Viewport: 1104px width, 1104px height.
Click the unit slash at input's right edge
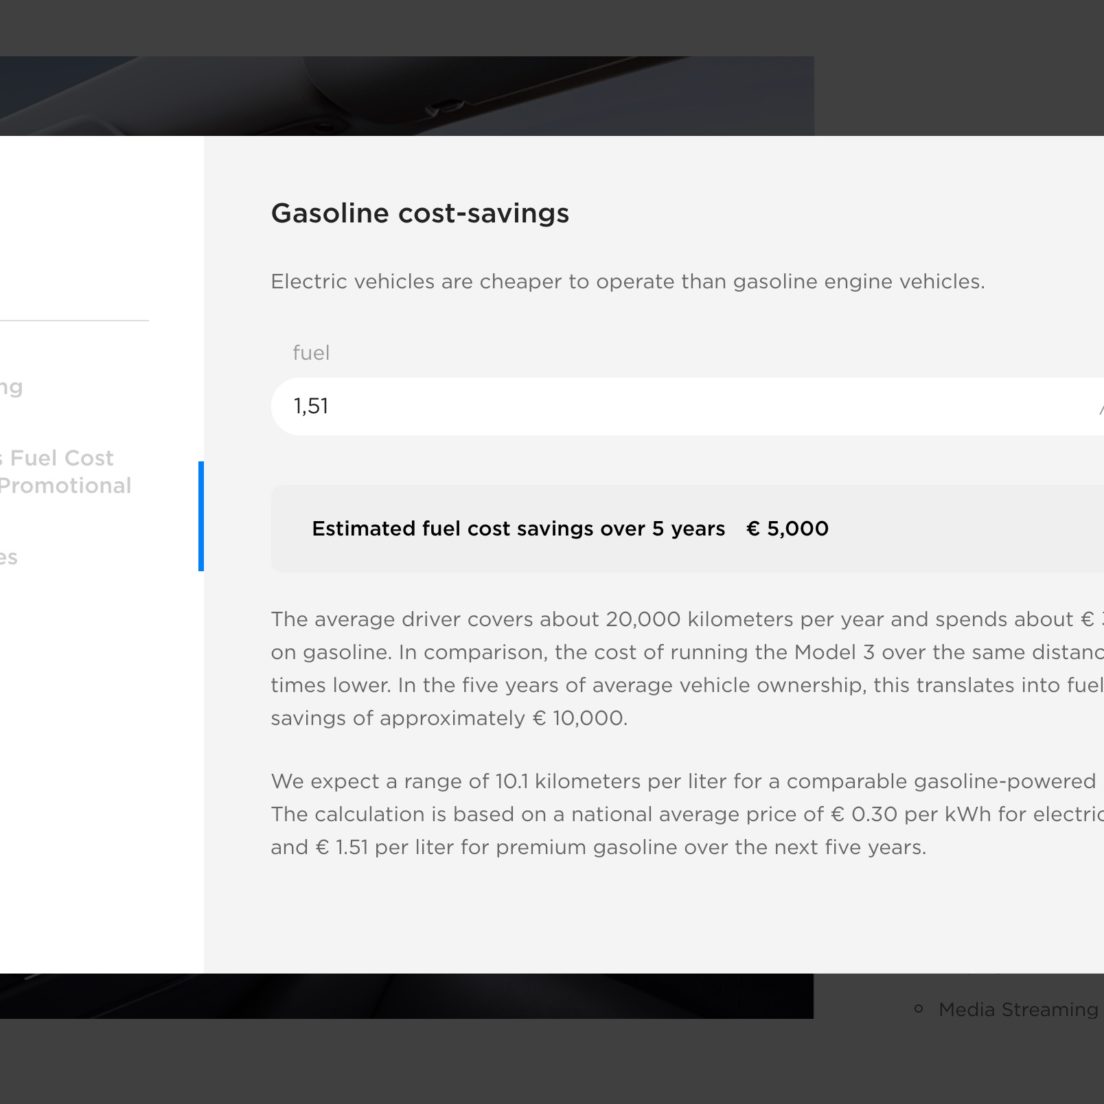click(x=1100, y=408)
